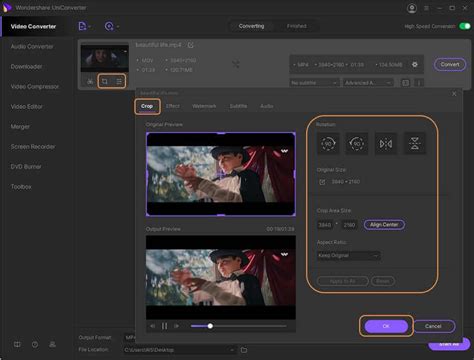Screen dimensions: 474x360
Task: Click OK to confirm crop
Action: click(386, 326)
